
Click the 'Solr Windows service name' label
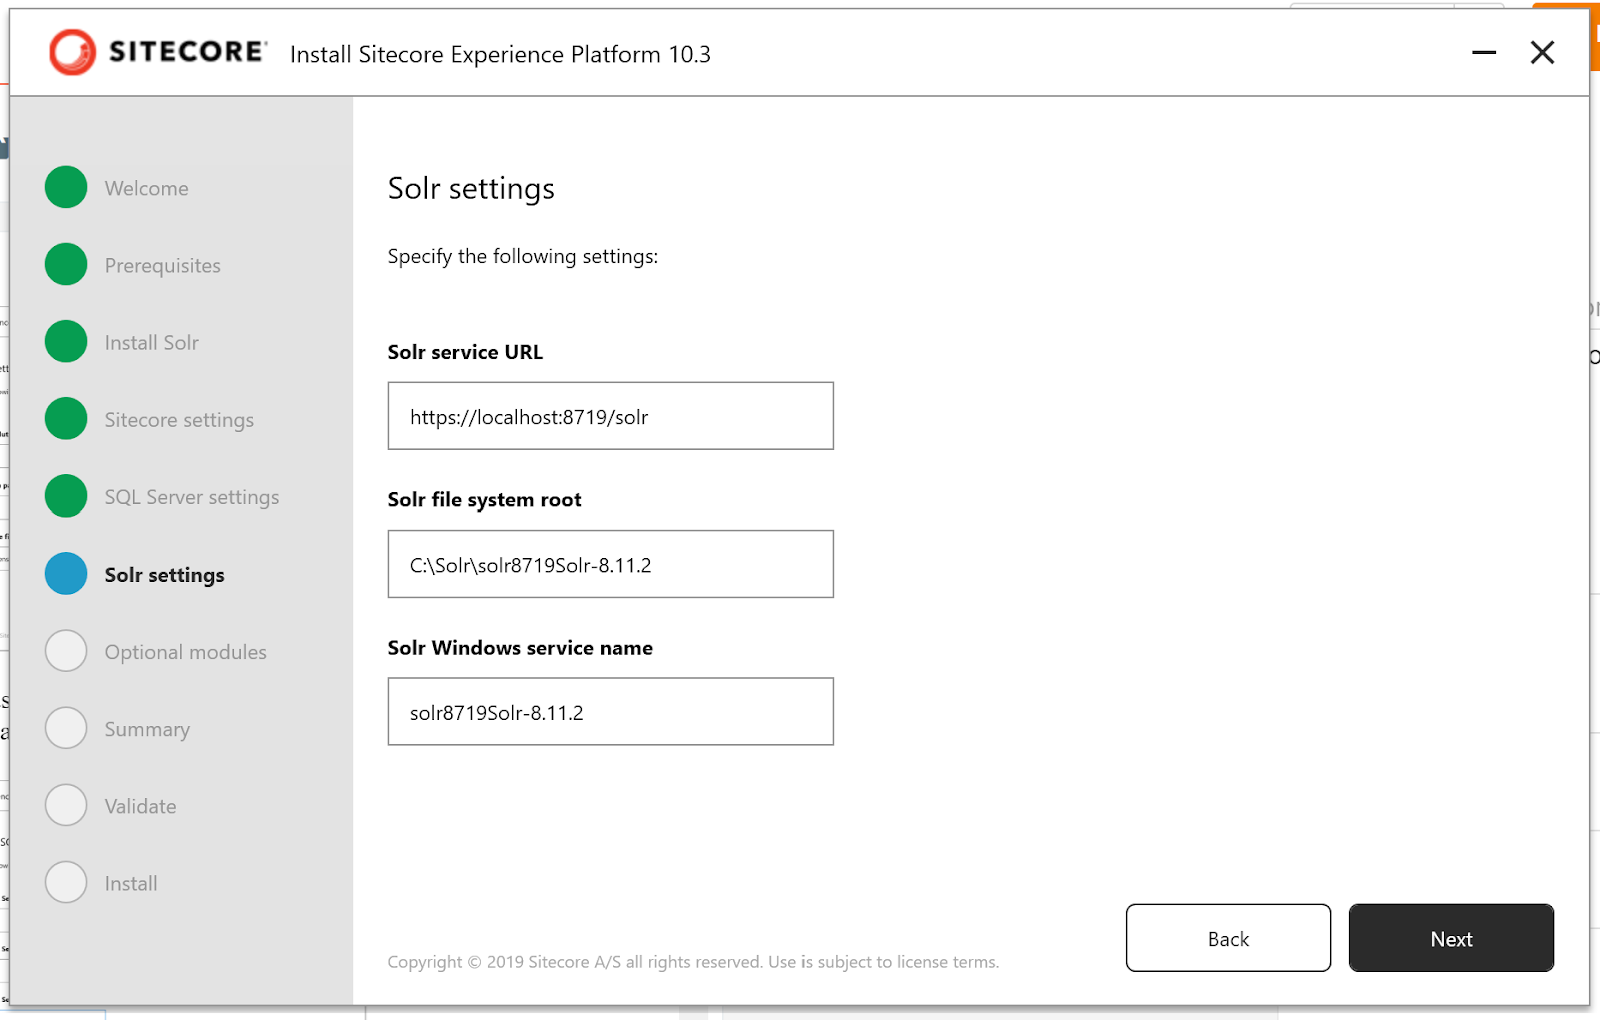pos(520,648)
